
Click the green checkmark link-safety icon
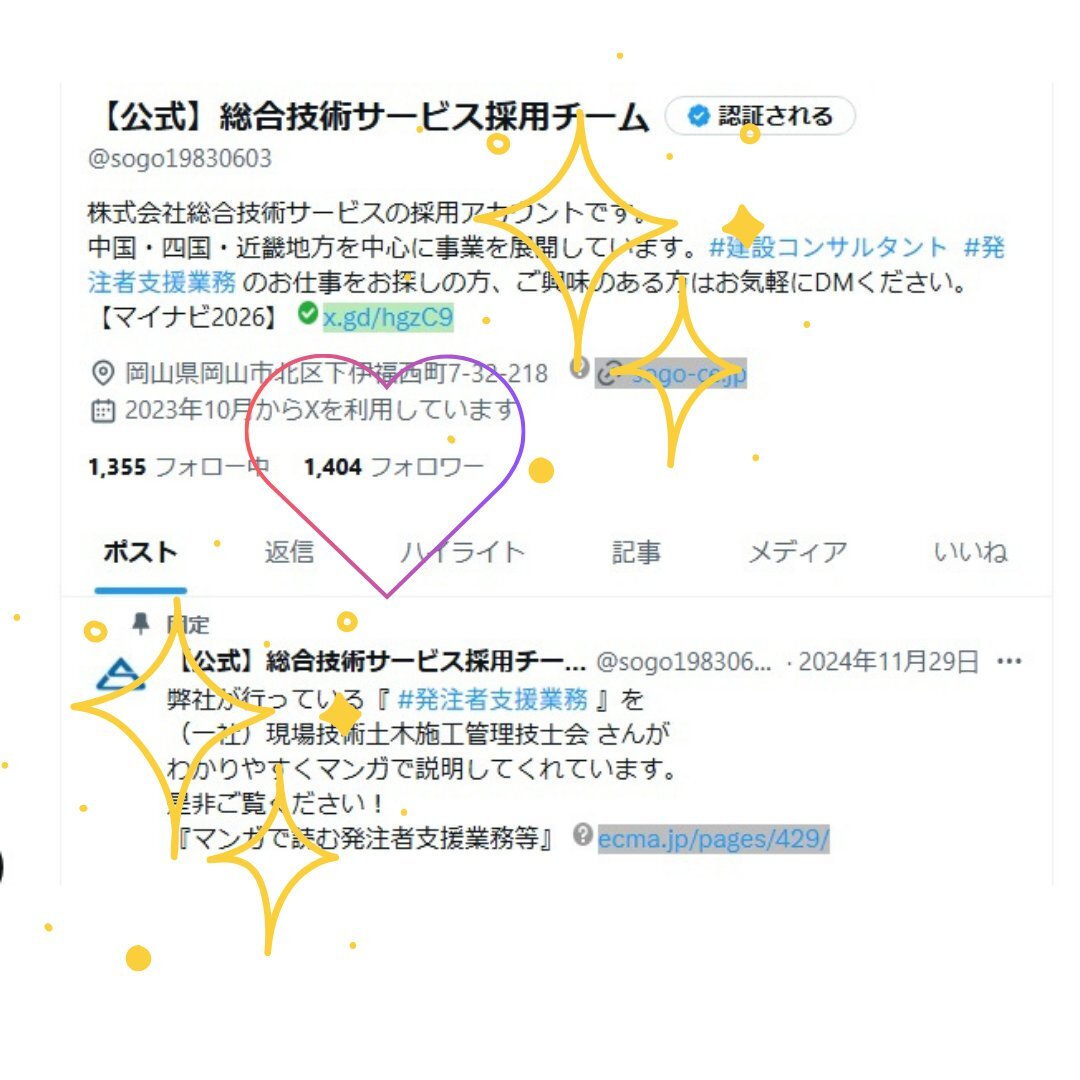(308, 313)
